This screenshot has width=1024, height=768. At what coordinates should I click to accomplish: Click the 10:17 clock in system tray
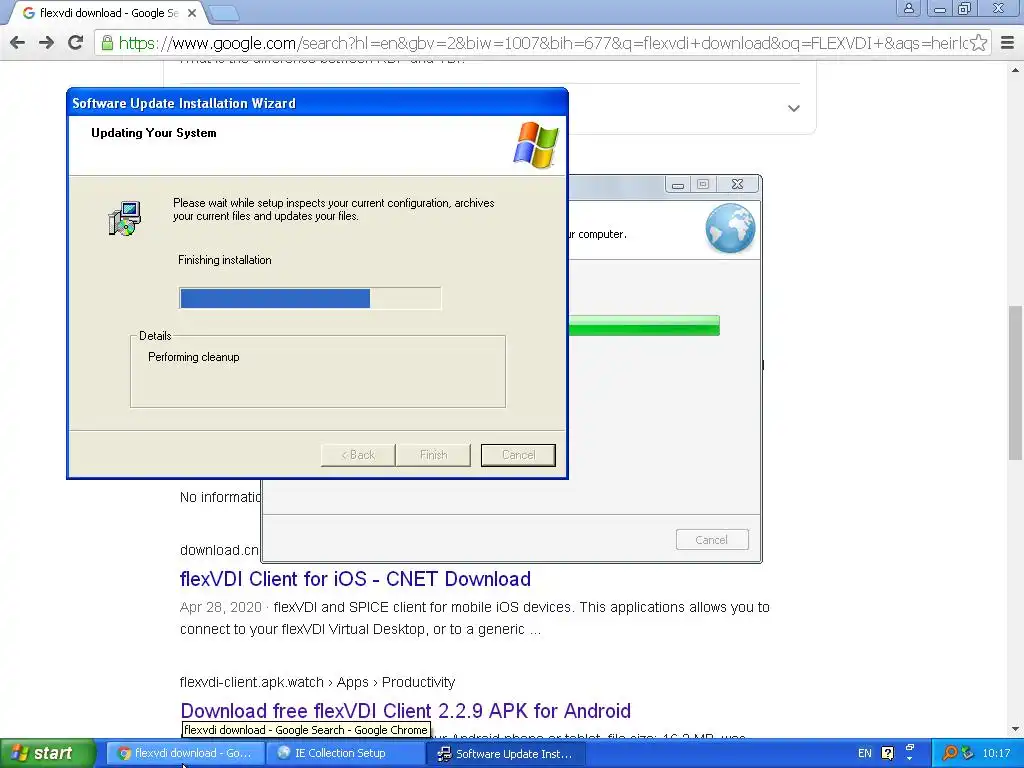point(996,754)
